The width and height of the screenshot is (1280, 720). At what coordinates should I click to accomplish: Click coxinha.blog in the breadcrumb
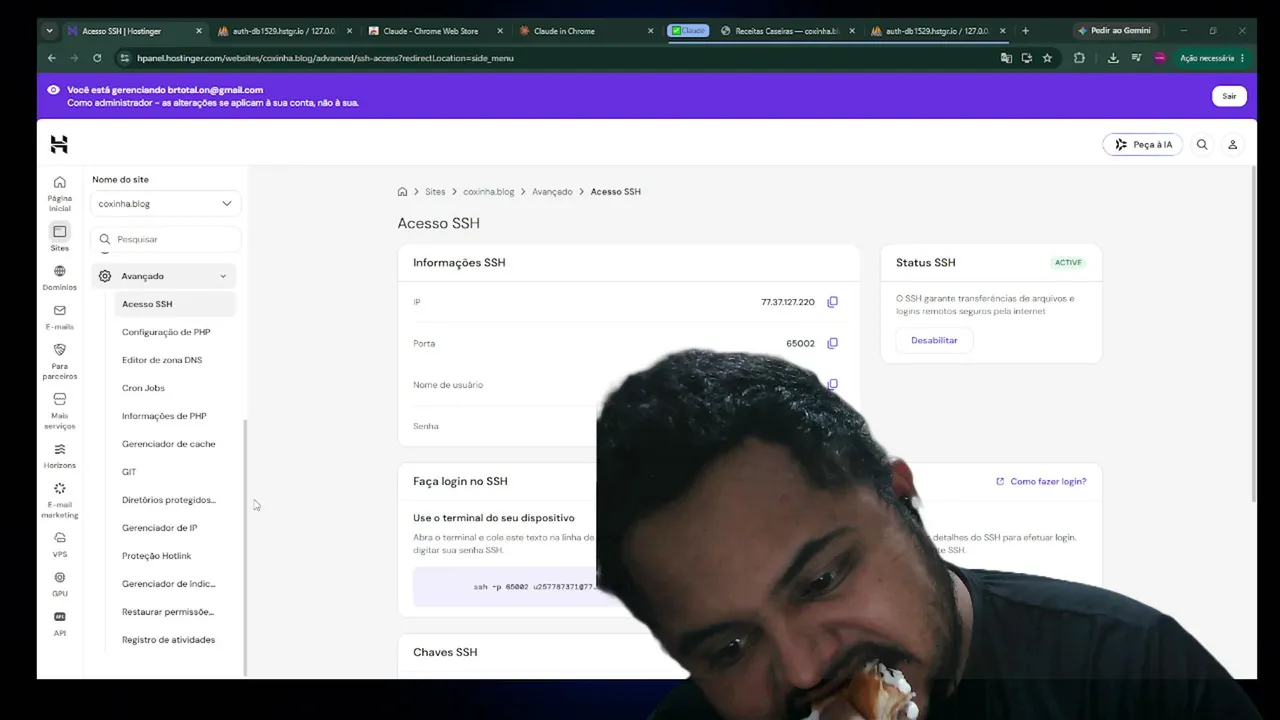(488, 191)
